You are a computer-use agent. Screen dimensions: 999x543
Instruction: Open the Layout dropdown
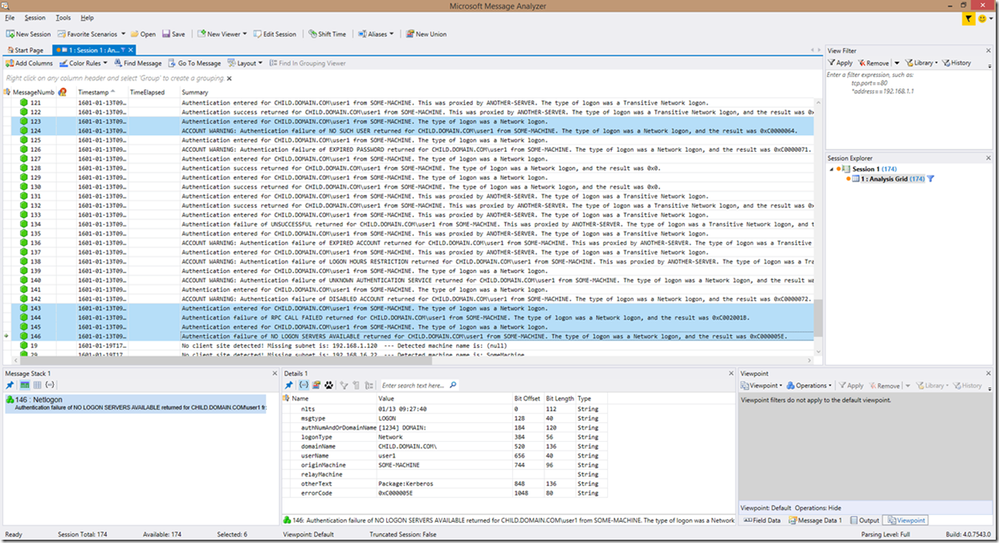click(245, 63)
